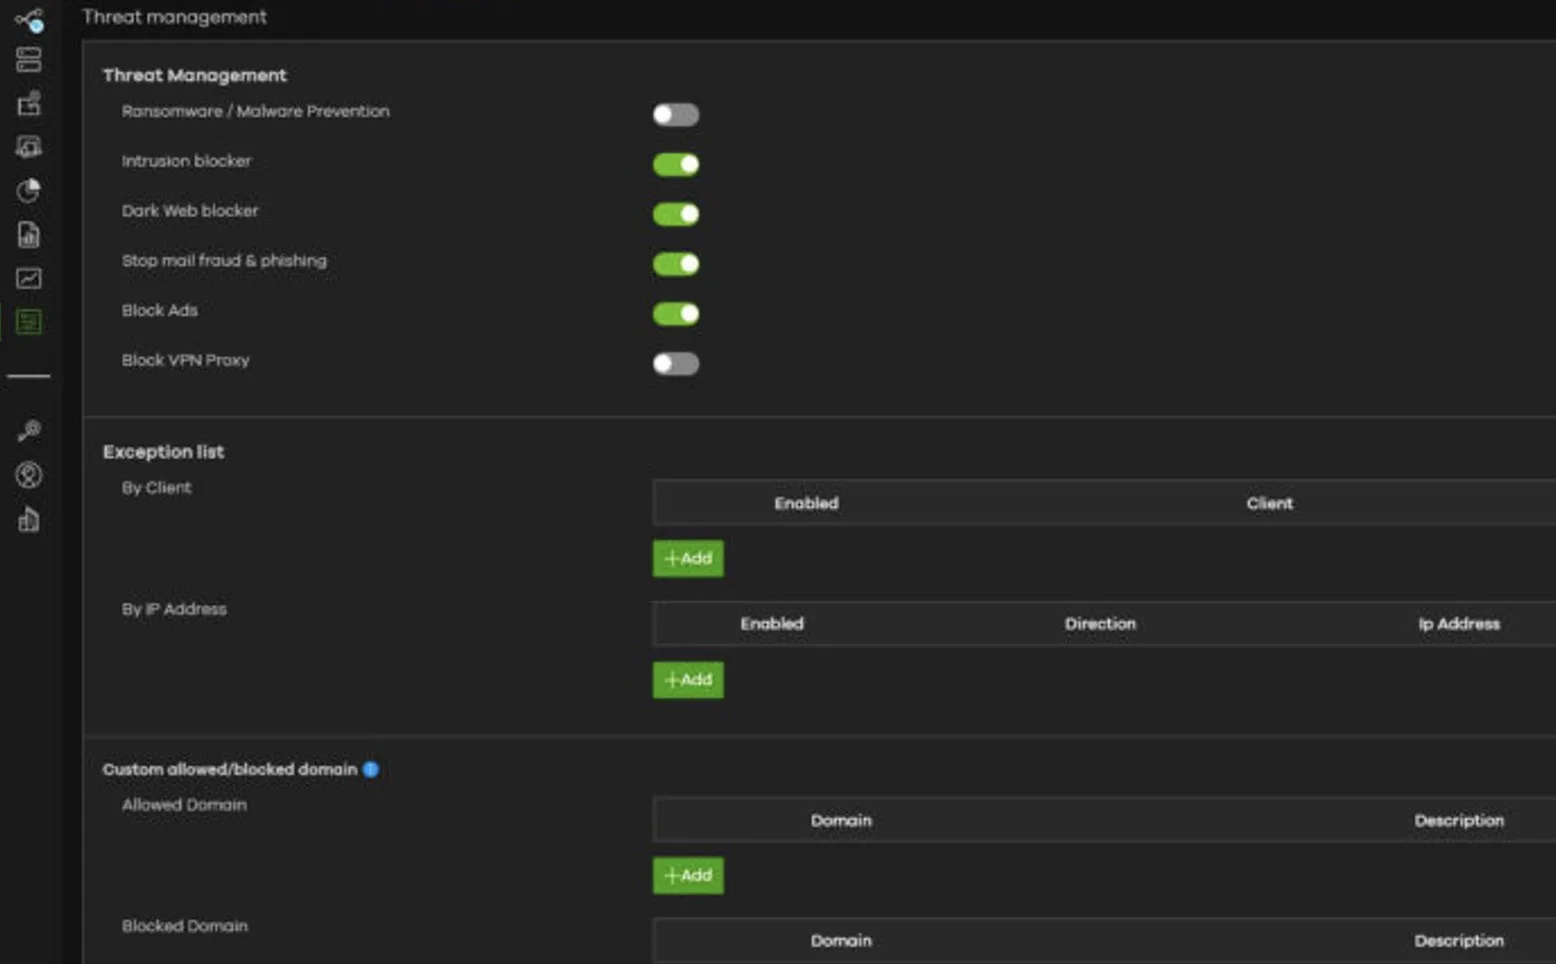1556x964 pixels.
Task: Open the sidebar icon below devices list
Action: 29,103
